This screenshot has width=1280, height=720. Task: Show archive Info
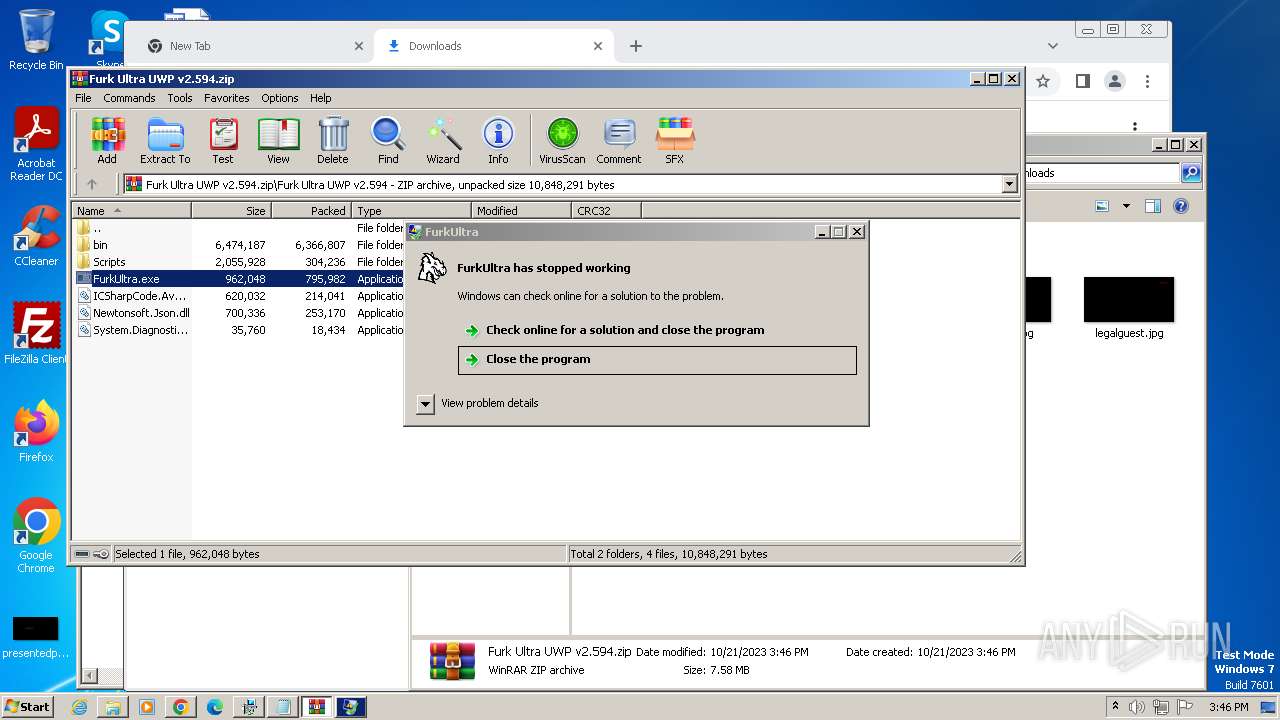[x=498, y=140]
